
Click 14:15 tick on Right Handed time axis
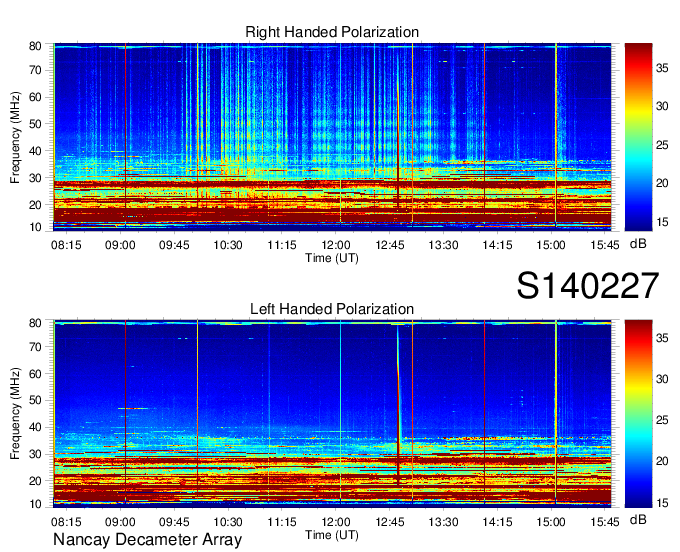(x=497, y=245)
